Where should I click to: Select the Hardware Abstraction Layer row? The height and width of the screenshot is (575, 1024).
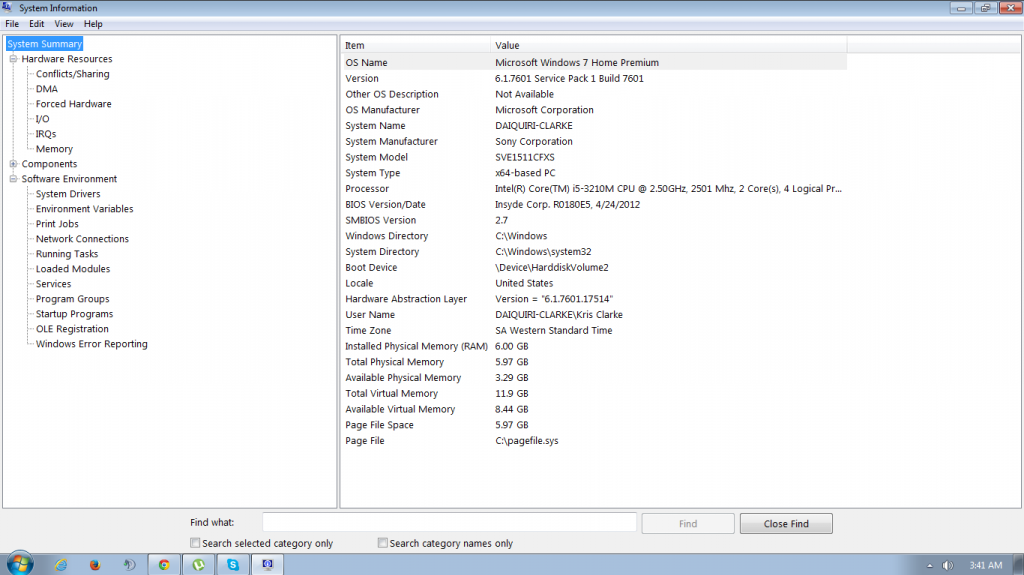pyautogui.click(x=595, y=299)
